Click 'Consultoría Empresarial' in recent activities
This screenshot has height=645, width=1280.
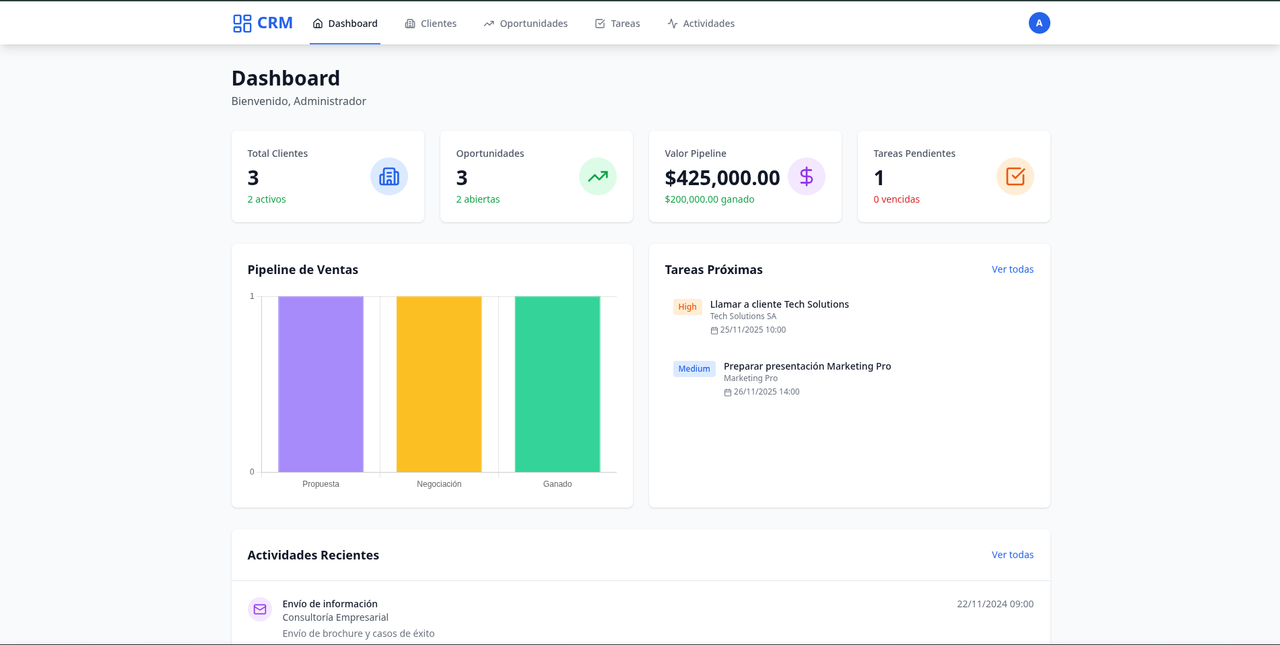[335, 618]
